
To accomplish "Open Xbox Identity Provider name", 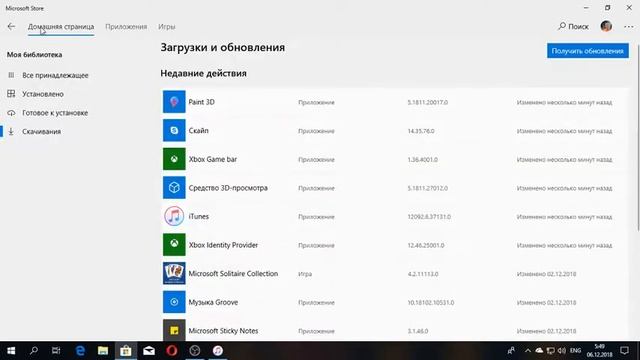I will point(223,245).
